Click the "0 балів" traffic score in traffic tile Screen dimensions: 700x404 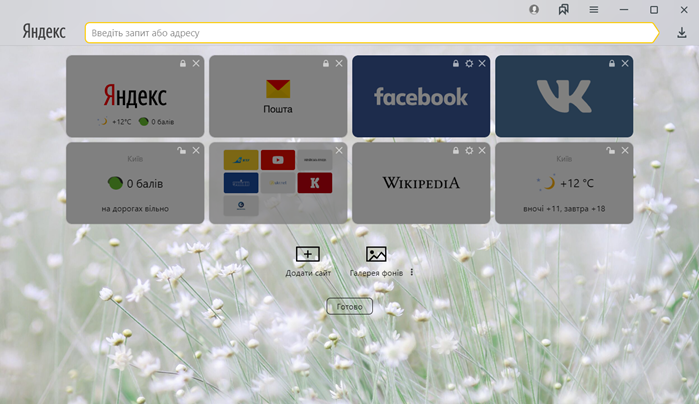click(x=145, y=183)
